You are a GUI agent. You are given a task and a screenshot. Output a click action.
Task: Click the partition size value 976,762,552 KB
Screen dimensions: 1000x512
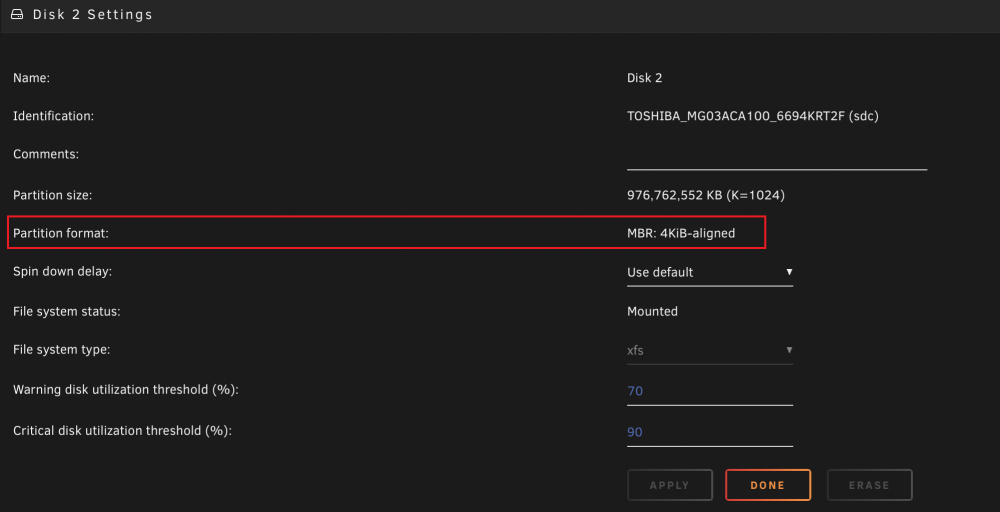706,195
